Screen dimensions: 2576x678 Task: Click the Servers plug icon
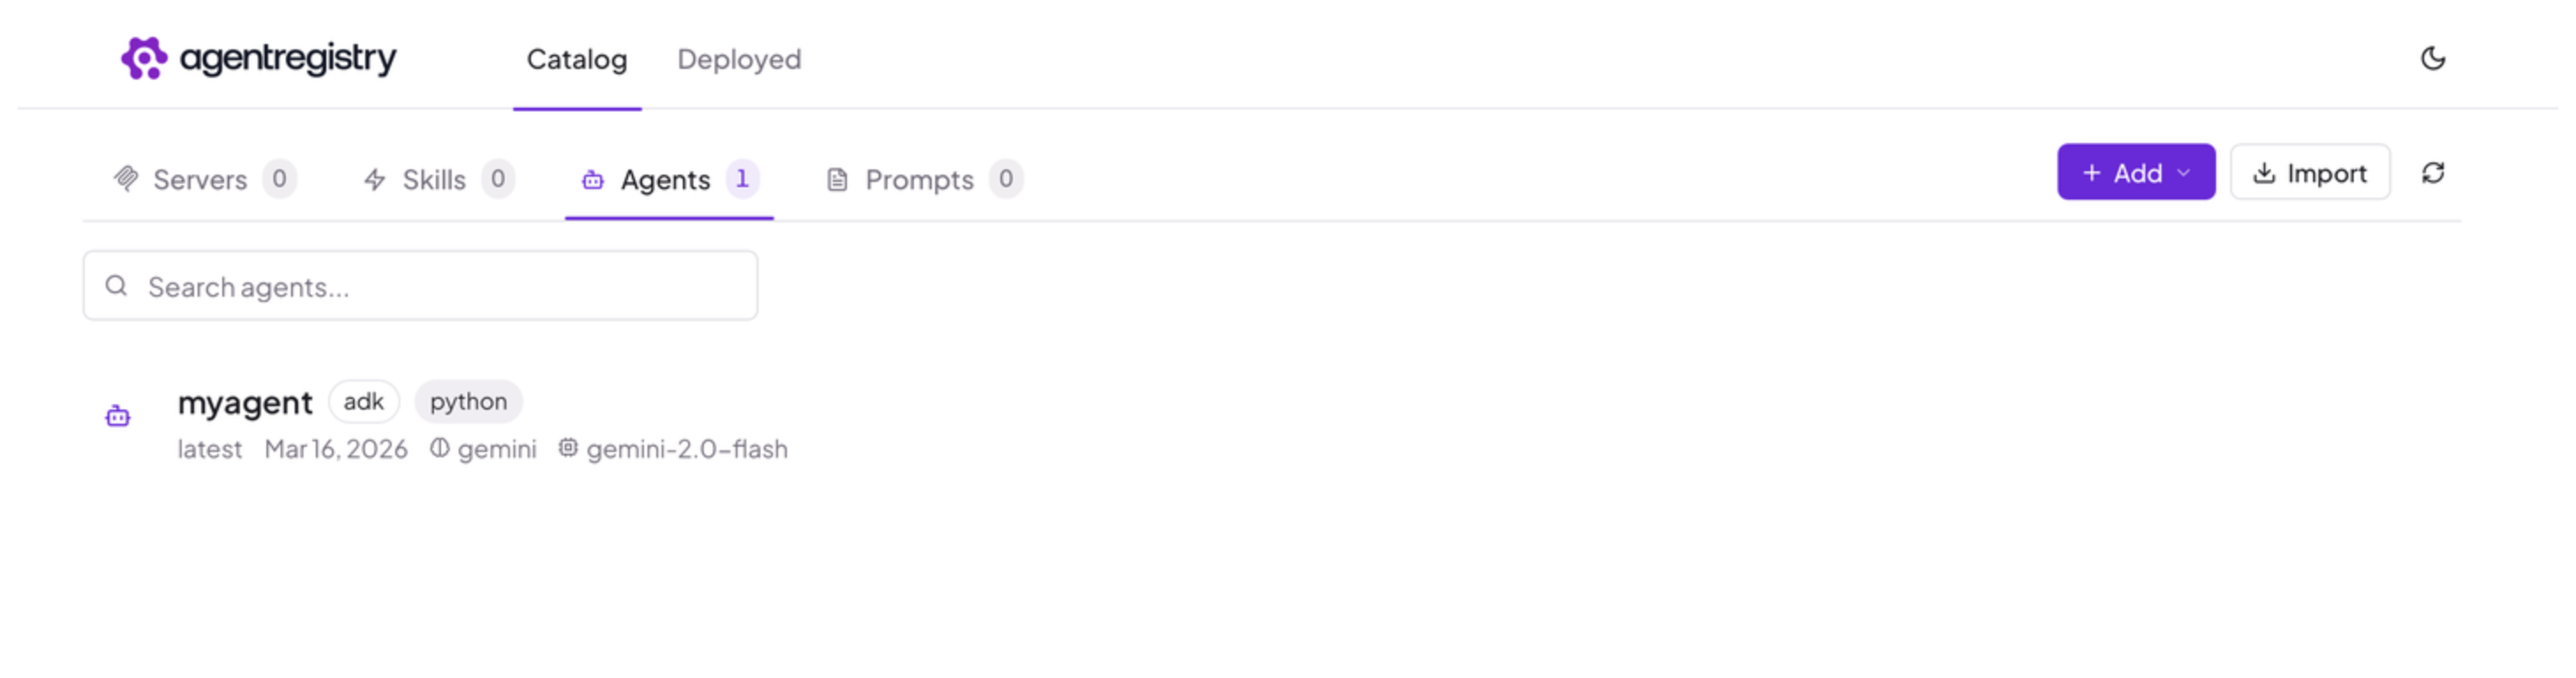(126, 179)
